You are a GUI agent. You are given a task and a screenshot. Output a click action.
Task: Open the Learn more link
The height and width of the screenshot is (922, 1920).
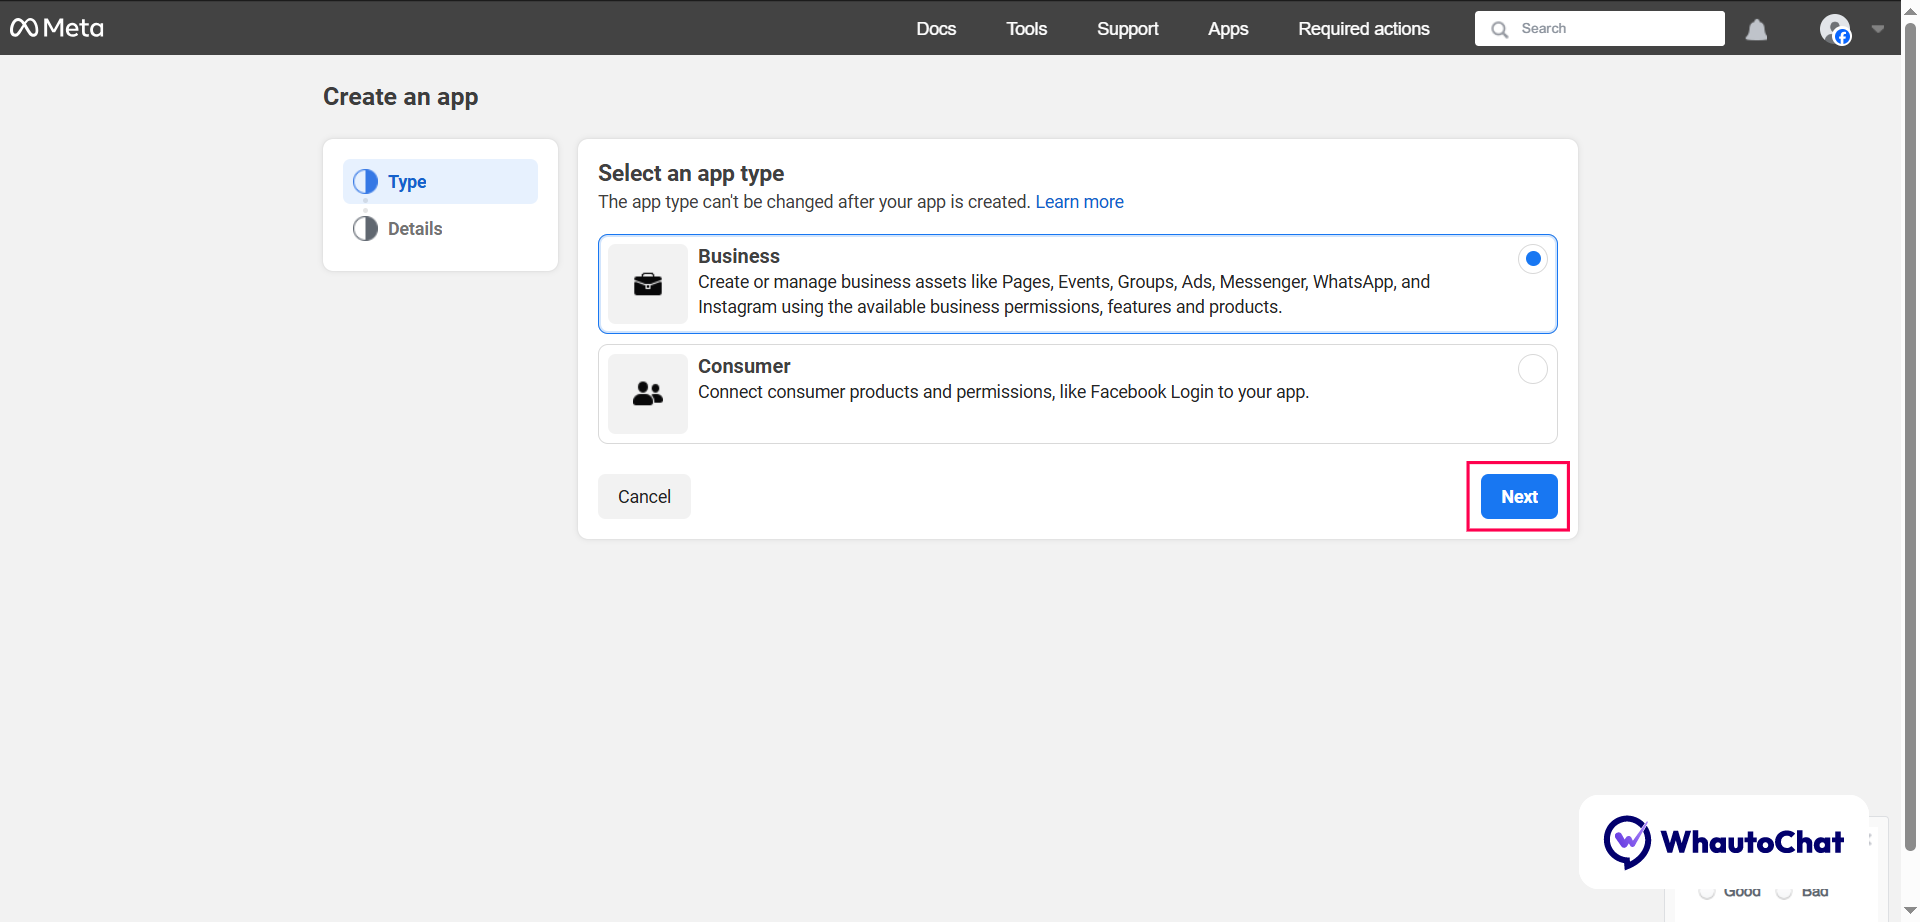1079,201
